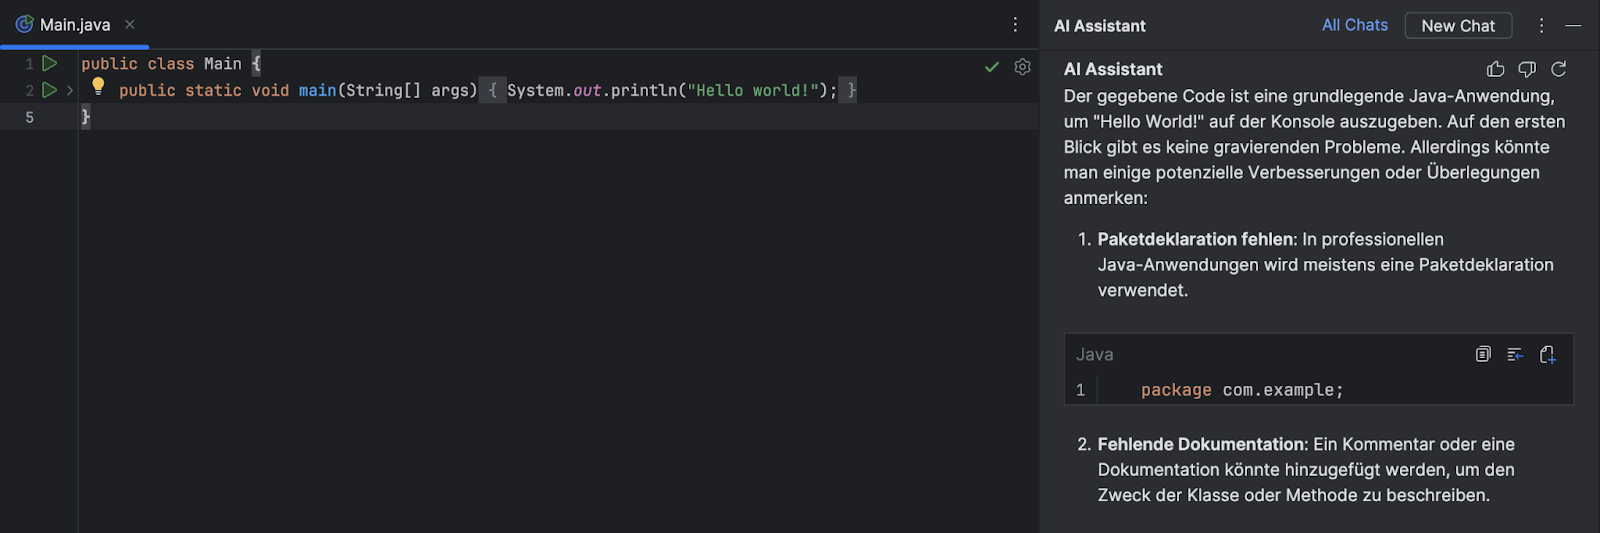Select the Main.java tab

[75, 24]
